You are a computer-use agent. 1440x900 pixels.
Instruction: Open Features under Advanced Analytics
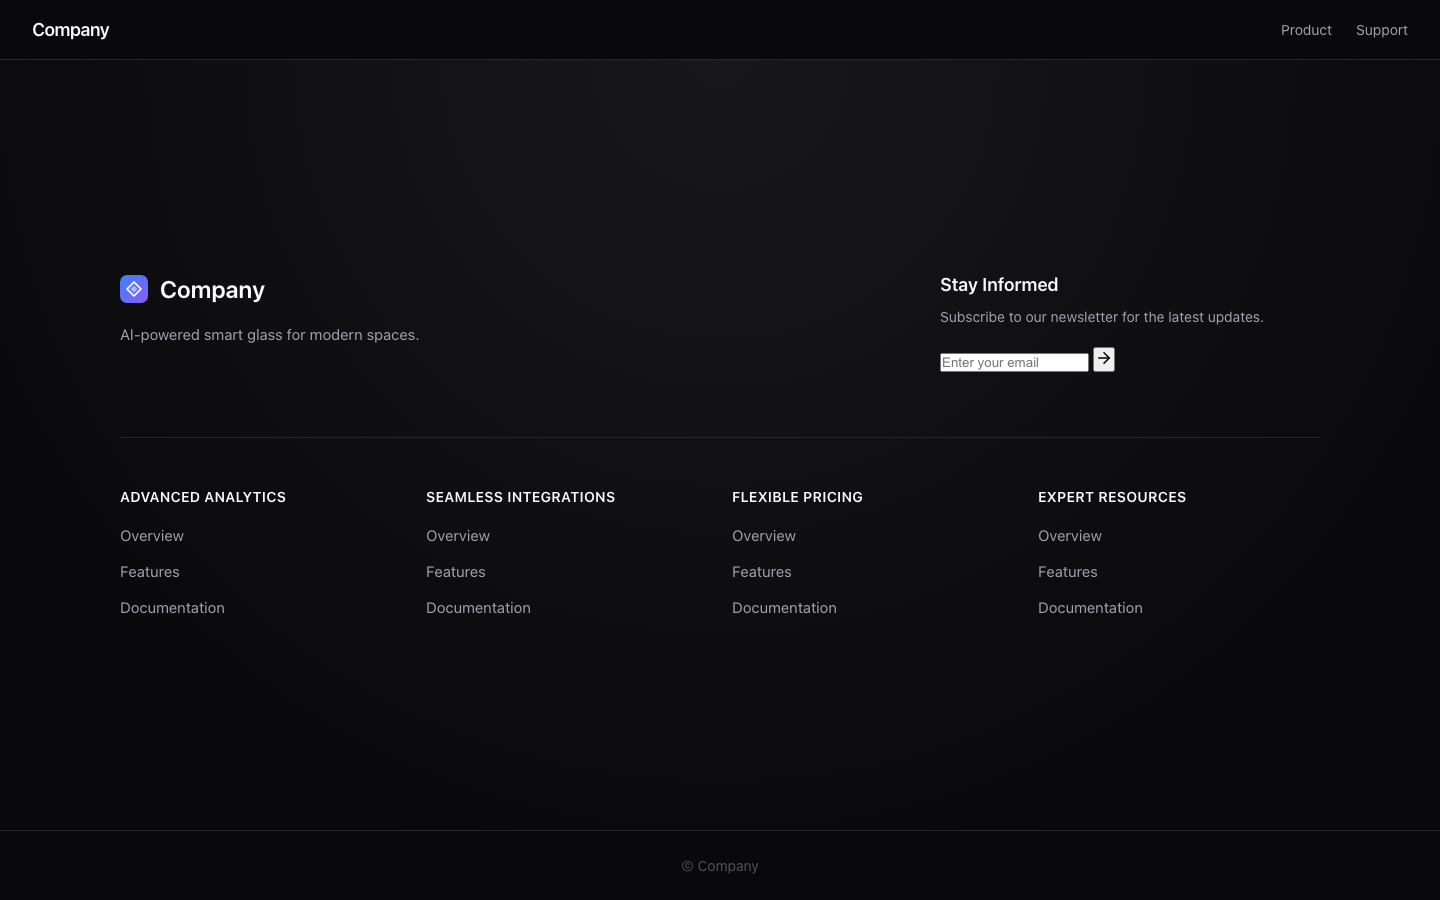tap(150, 572)
